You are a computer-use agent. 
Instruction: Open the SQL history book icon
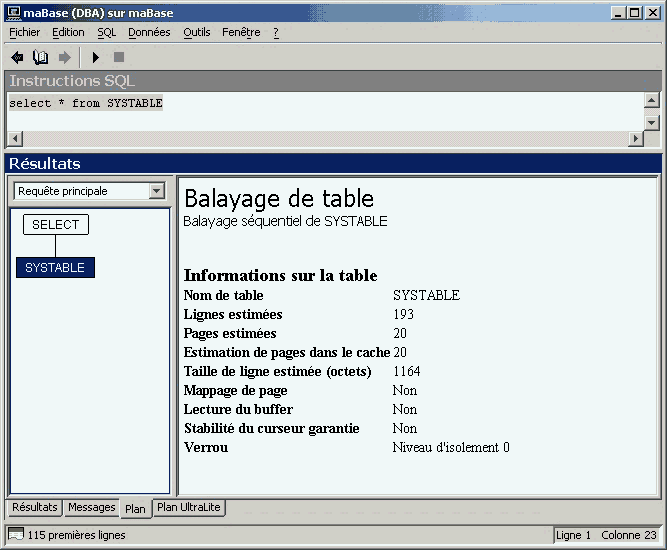point(41,57)
